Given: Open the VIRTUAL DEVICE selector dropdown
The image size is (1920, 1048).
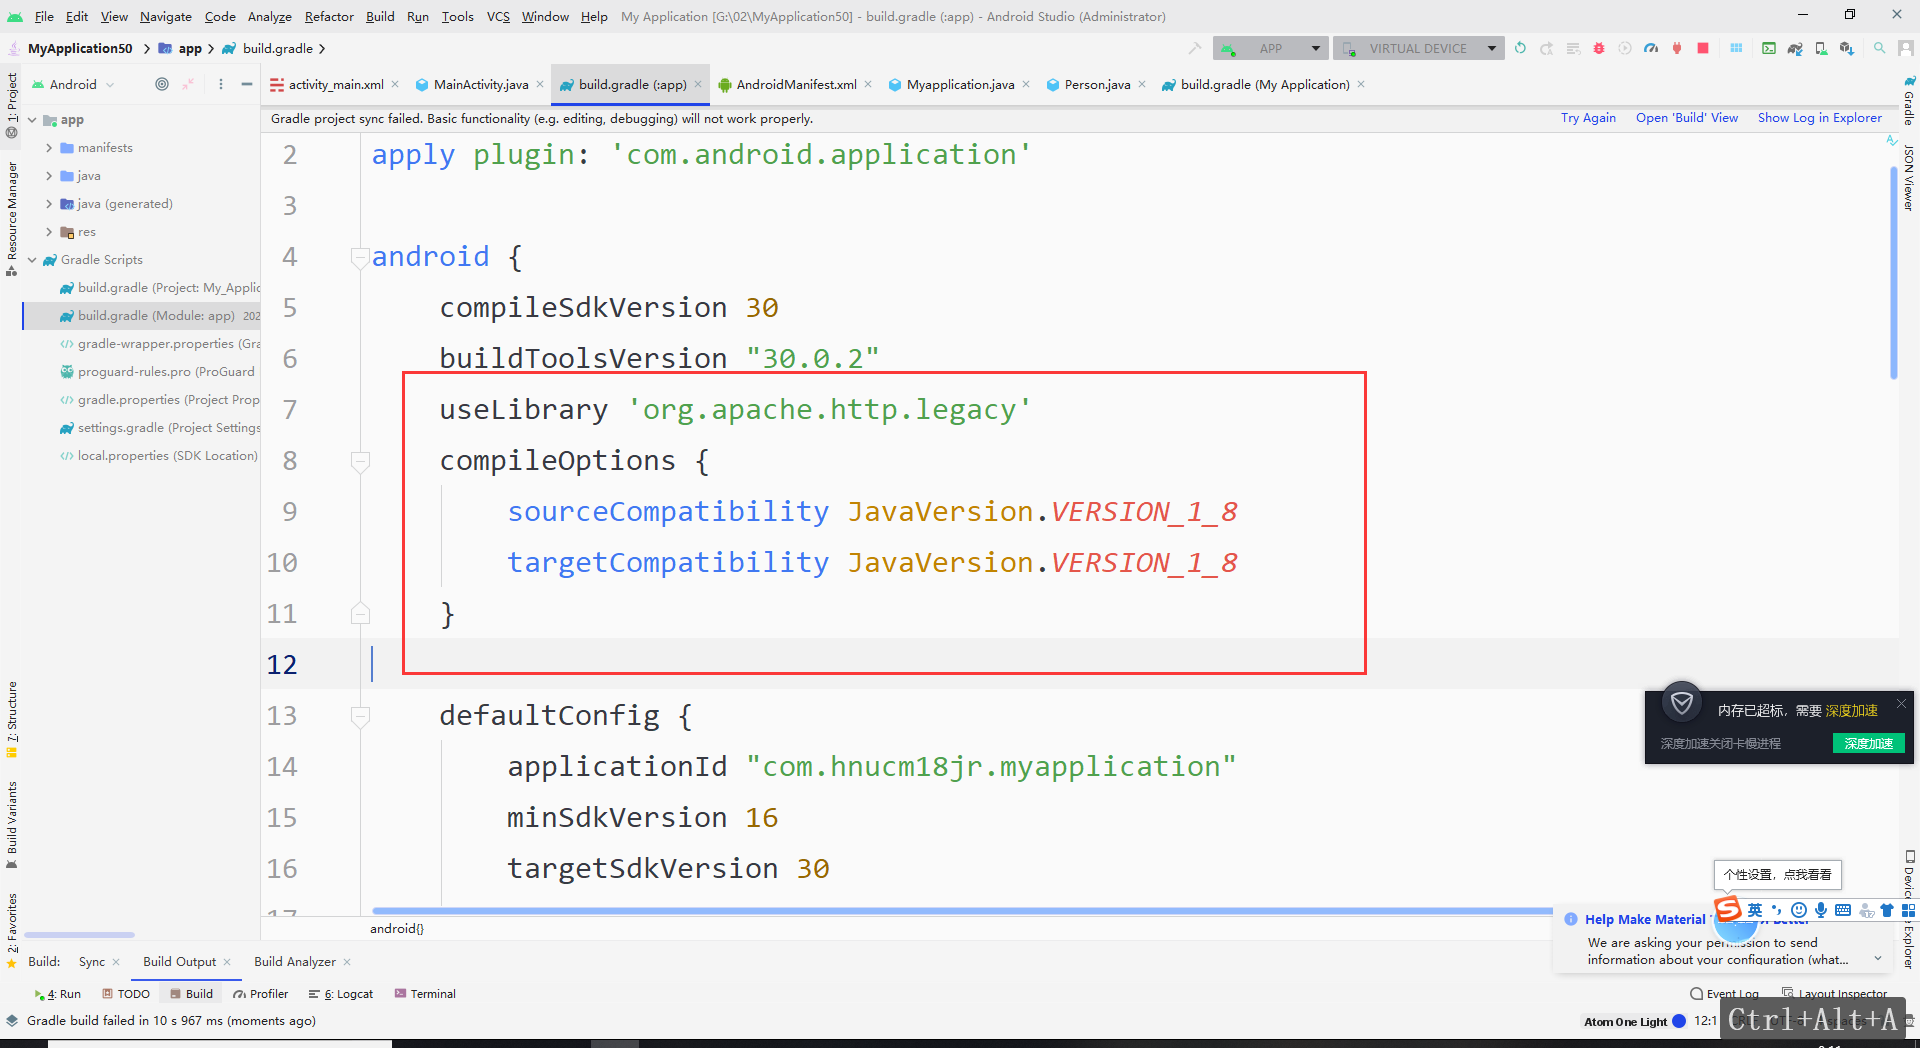Looking at the screenshot, I should [1418, 48].
